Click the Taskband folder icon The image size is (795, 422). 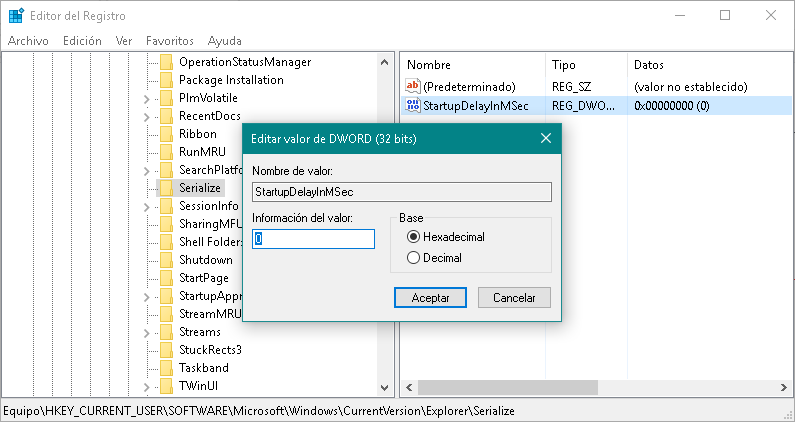click(166, 368)
